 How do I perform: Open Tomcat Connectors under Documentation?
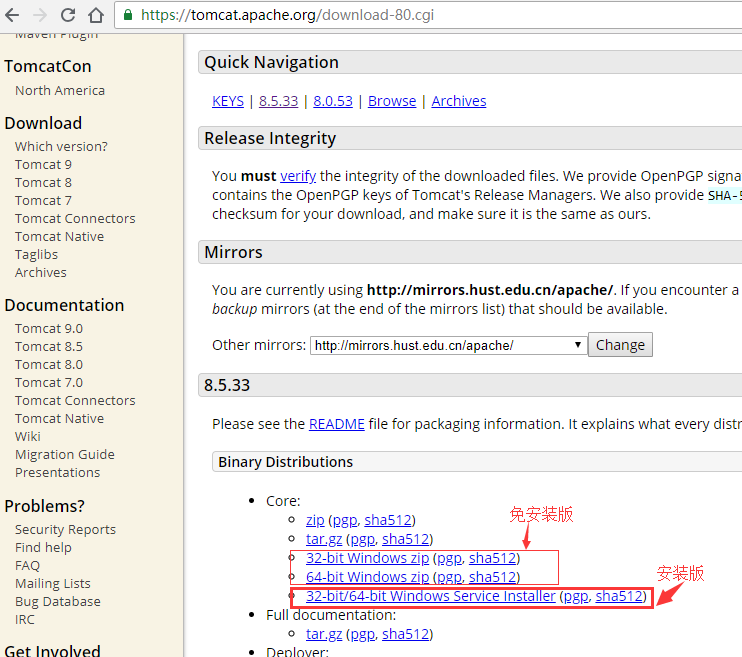pos(75,400)
